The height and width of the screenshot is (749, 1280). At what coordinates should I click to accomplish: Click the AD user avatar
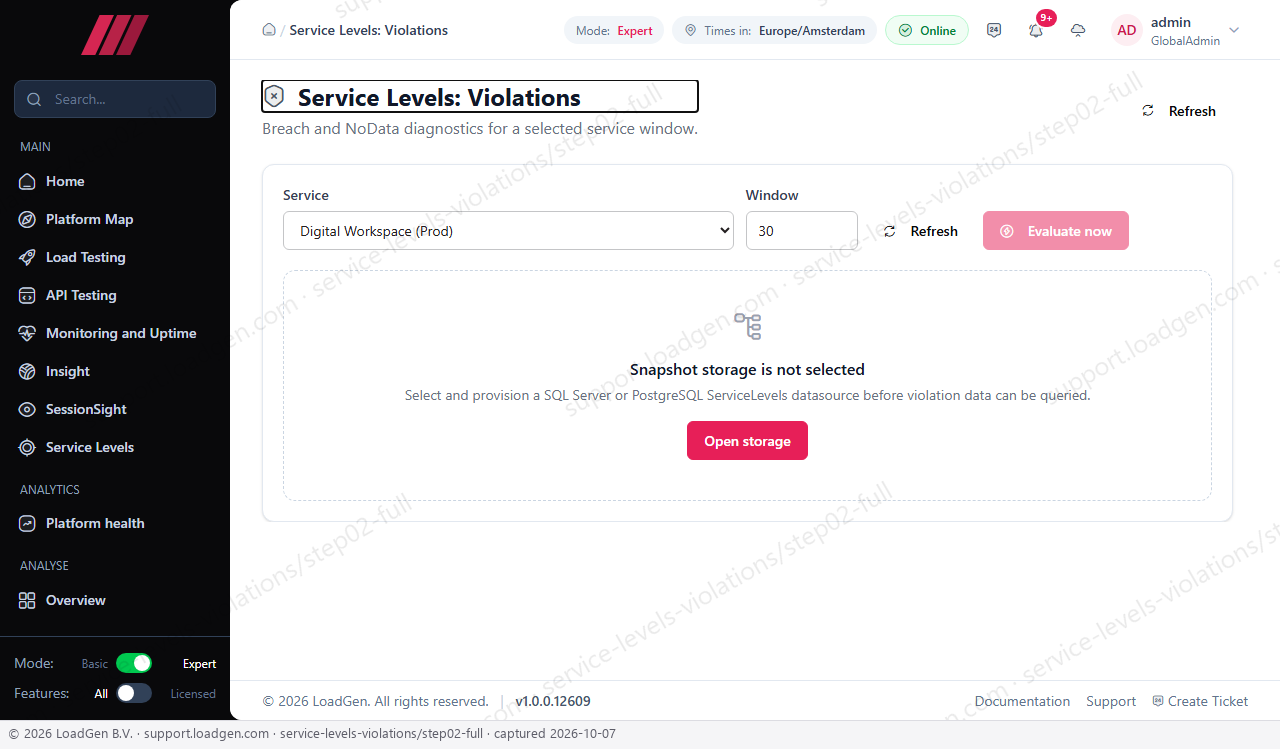click(x=1127, y=30)
